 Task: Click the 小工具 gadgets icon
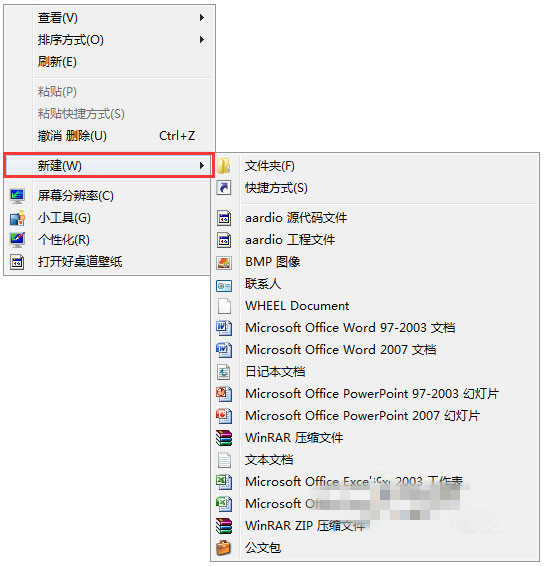17,218
